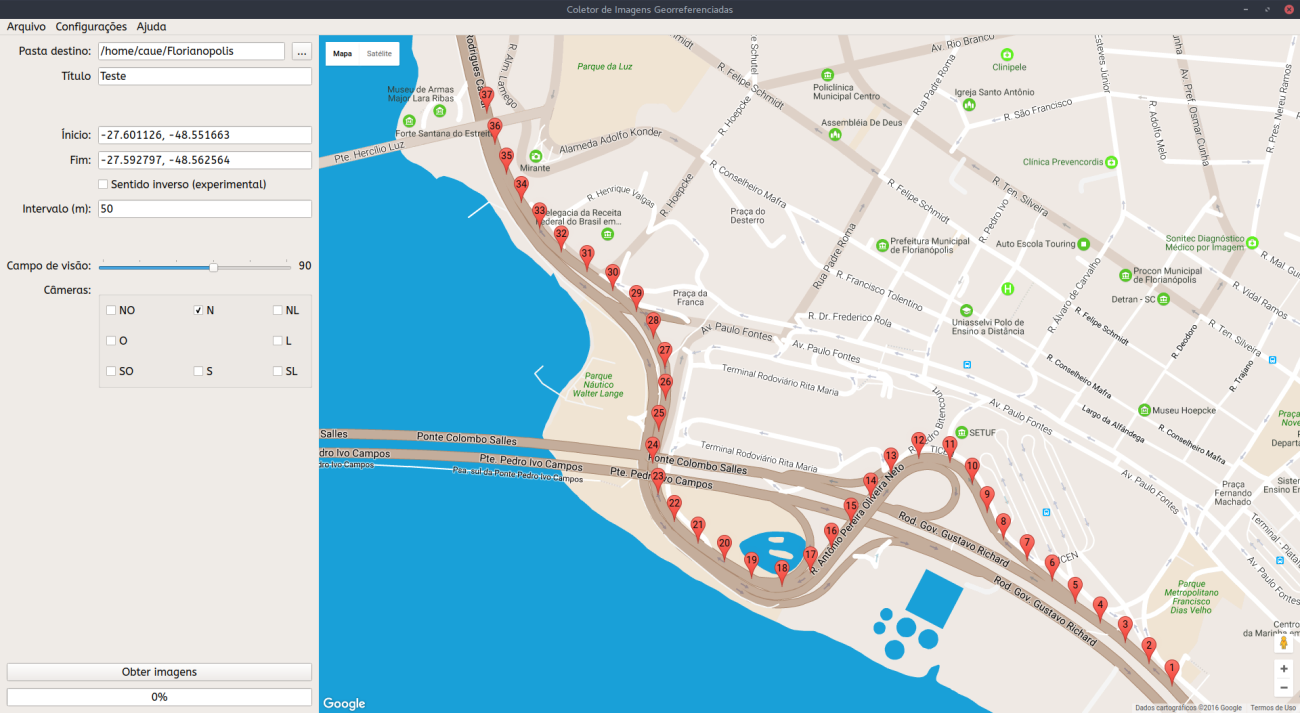1300x713 pixels.
Task: Open the Ajuda menu
Action: point(151,27)
